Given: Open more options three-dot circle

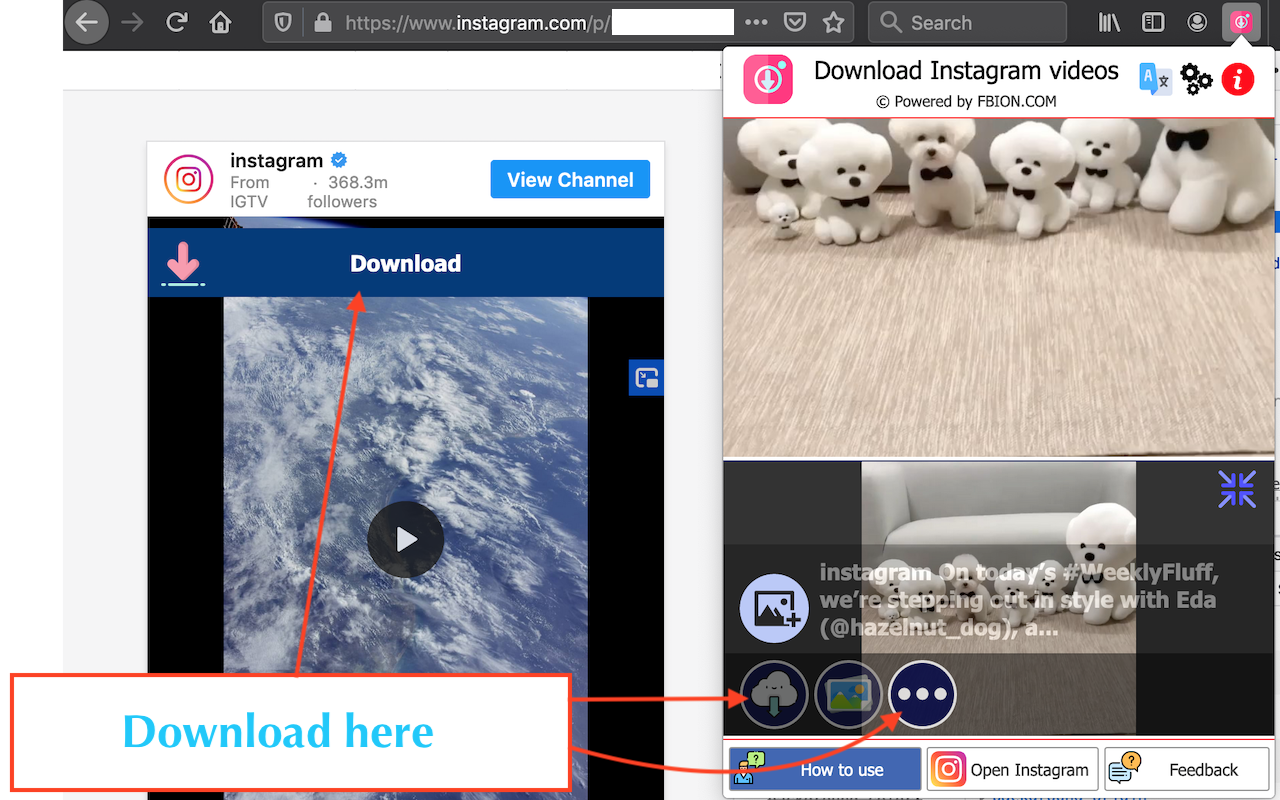Looking at the screenshot, I should [923, 694].
